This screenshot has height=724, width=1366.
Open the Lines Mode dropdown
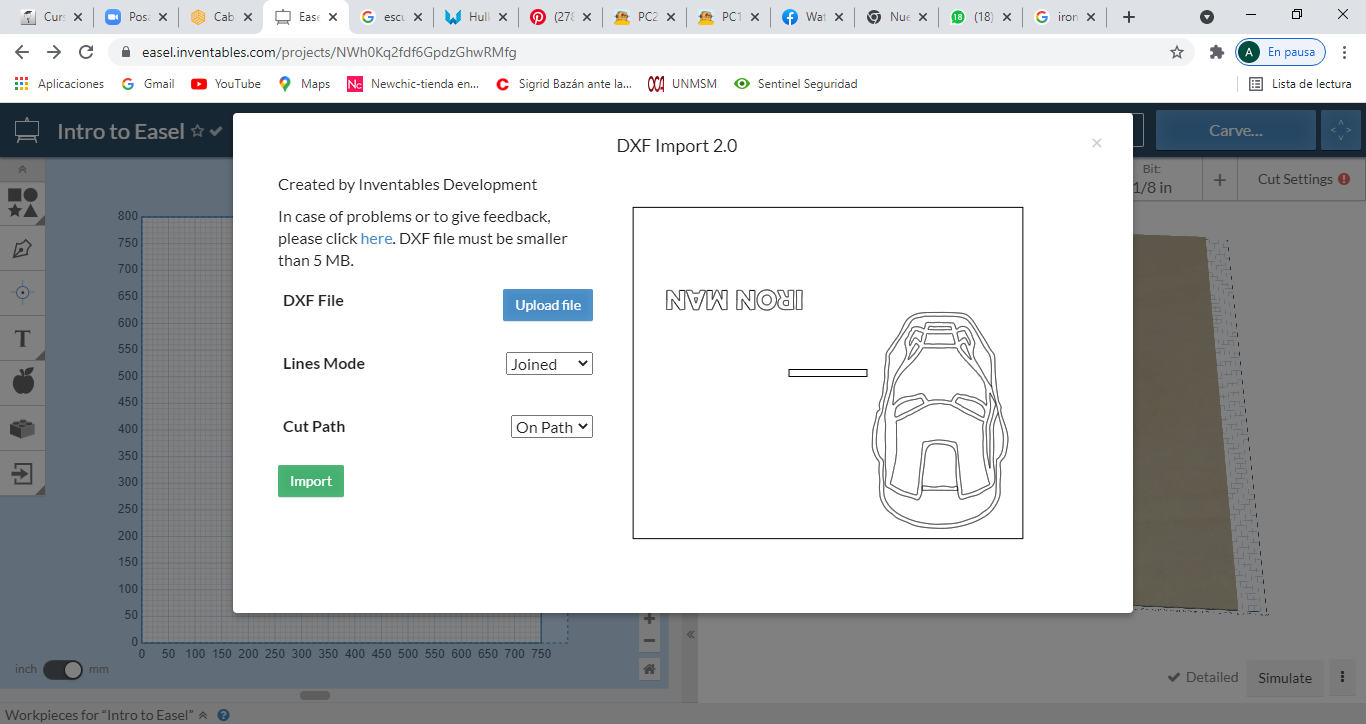549,364
